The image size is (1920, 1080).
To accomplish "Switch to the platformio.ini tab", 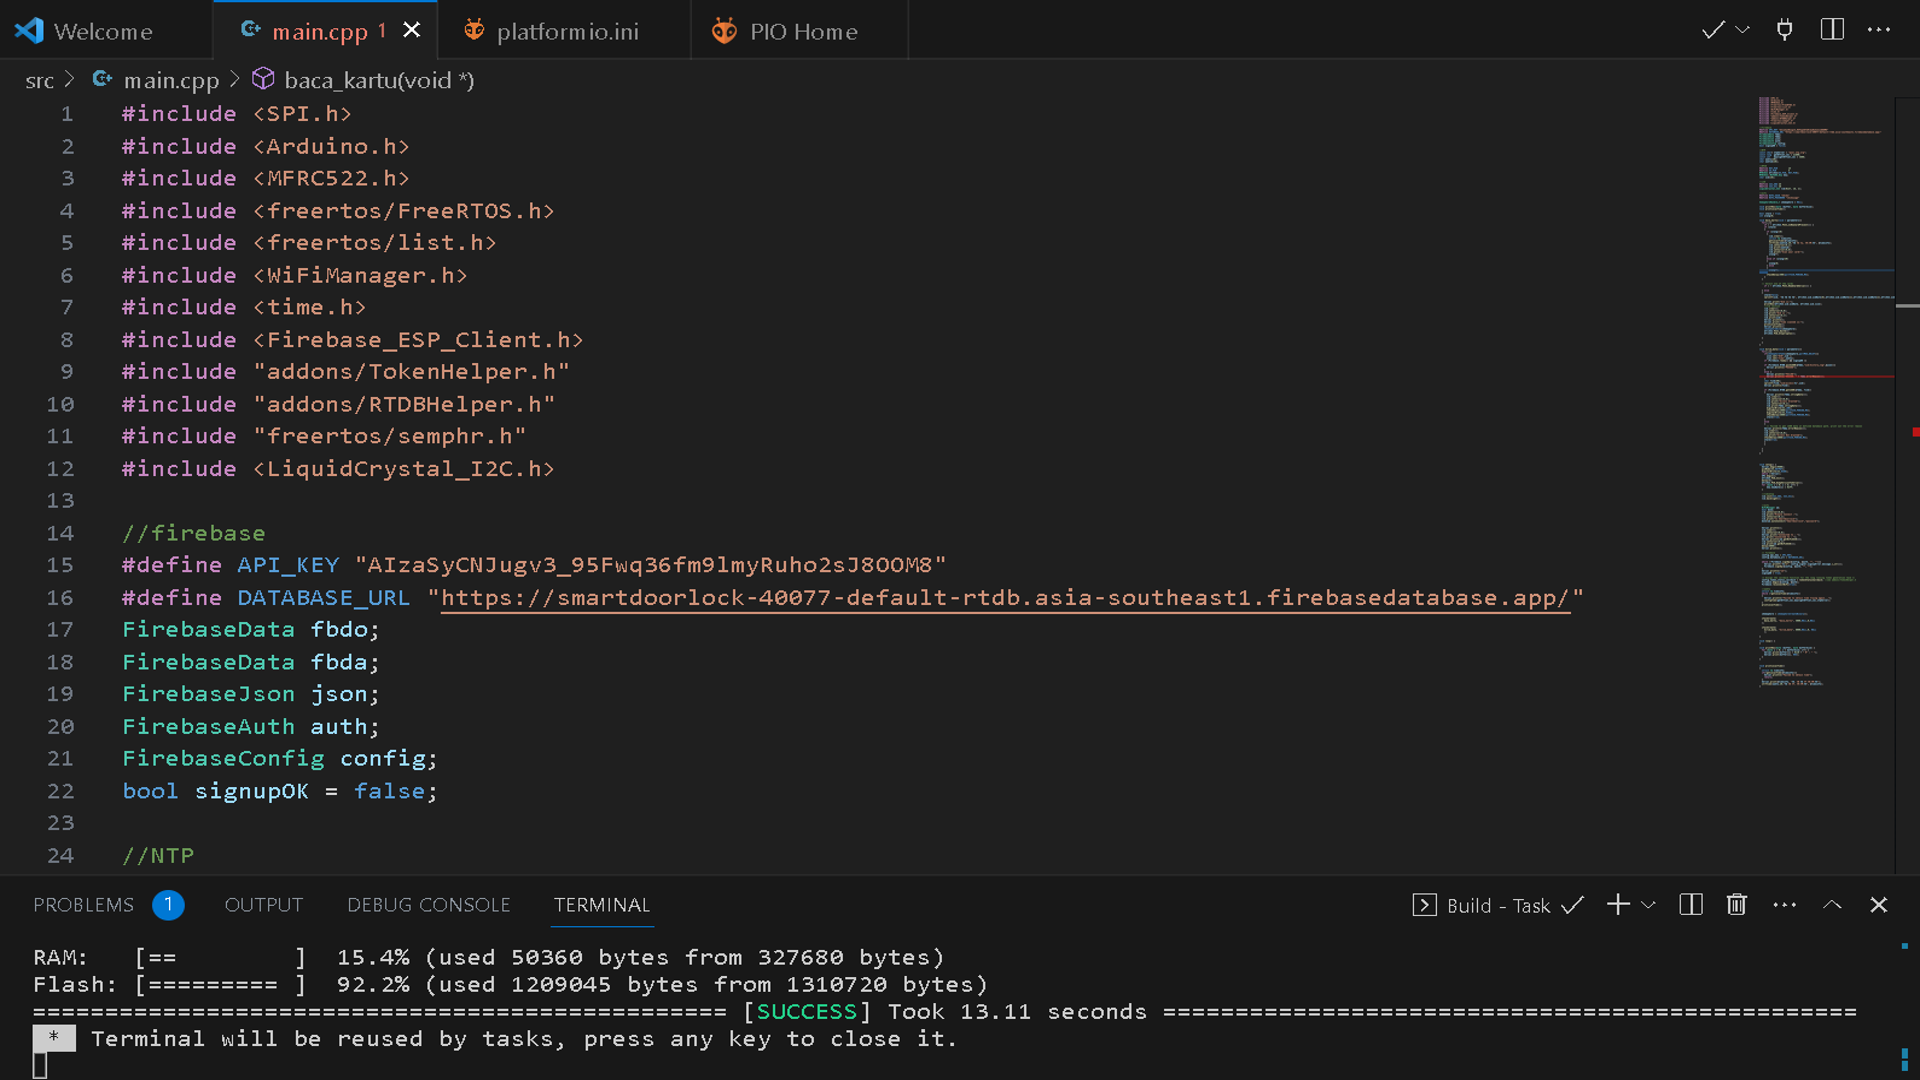I will (566, 31).
